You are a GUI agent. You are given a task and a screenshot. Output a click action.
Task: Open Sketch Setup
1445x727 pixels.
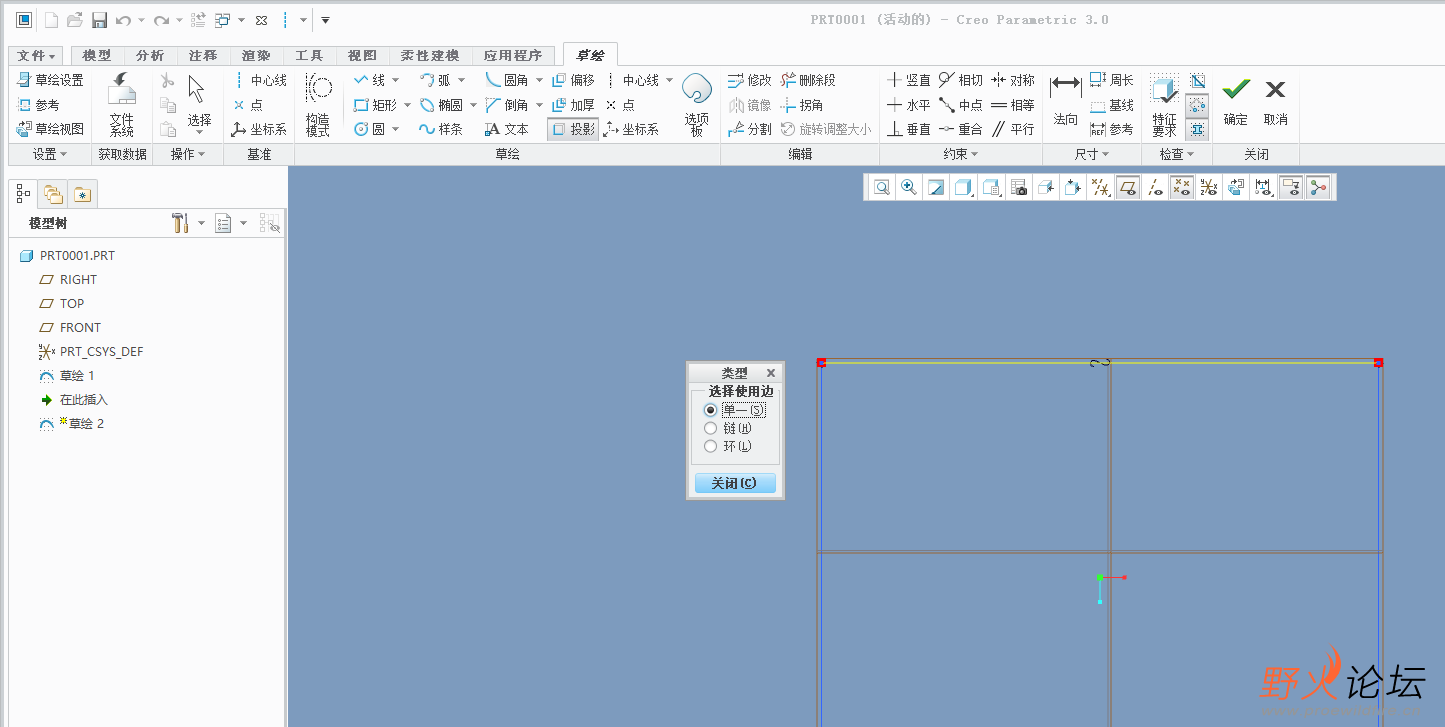tap(51, 80)
